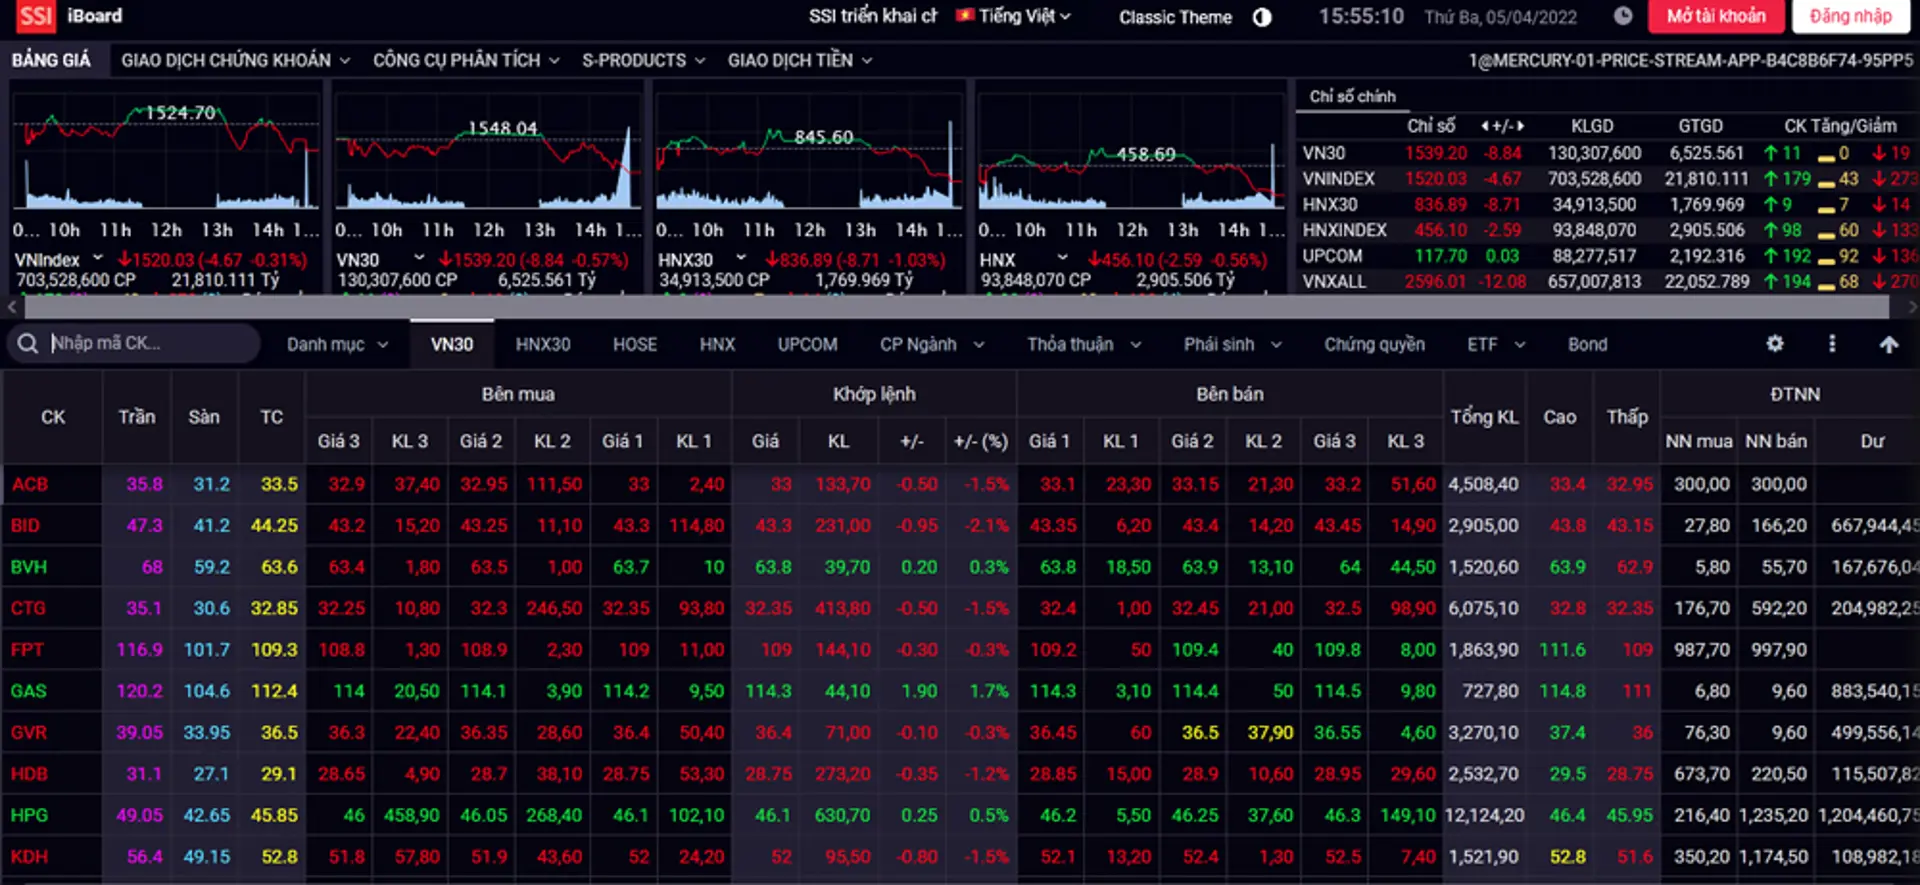Open the HPG stock symbol
The image size is (1920, 885).
pyautogui.click(x=29, y=815)
